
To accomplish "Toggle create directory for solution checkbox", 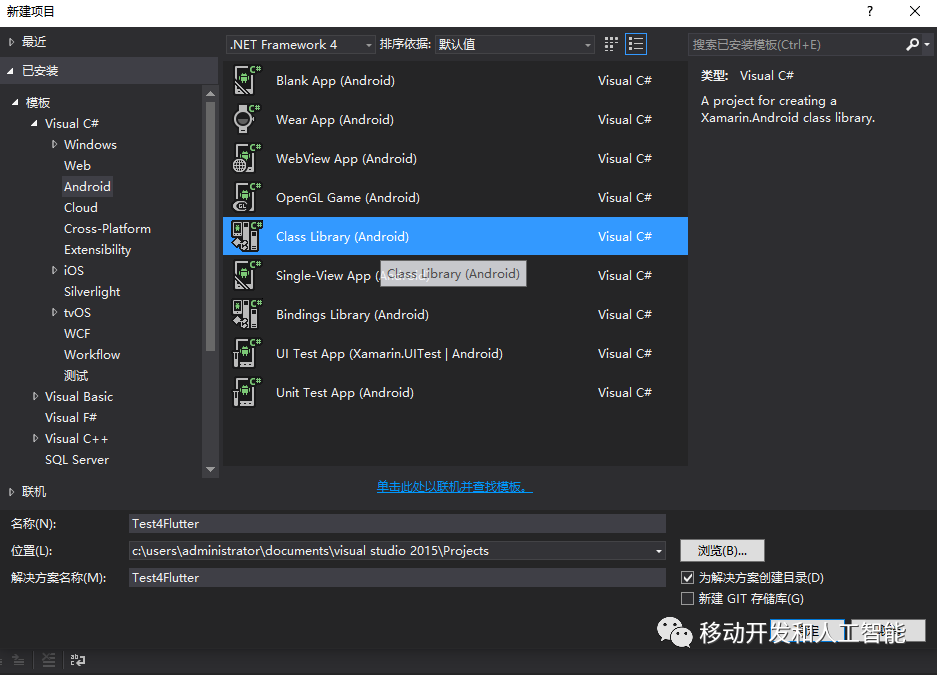I will 687,578.
